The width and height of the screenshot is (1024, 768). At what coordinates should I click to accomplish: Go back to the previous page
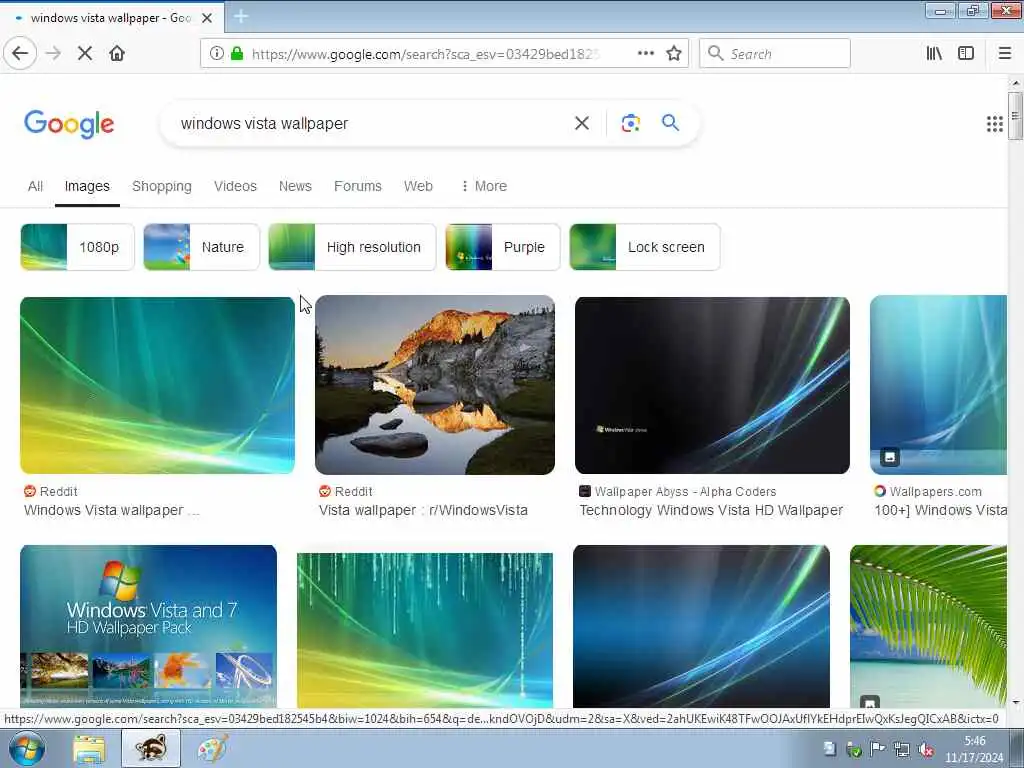point(20,54)
